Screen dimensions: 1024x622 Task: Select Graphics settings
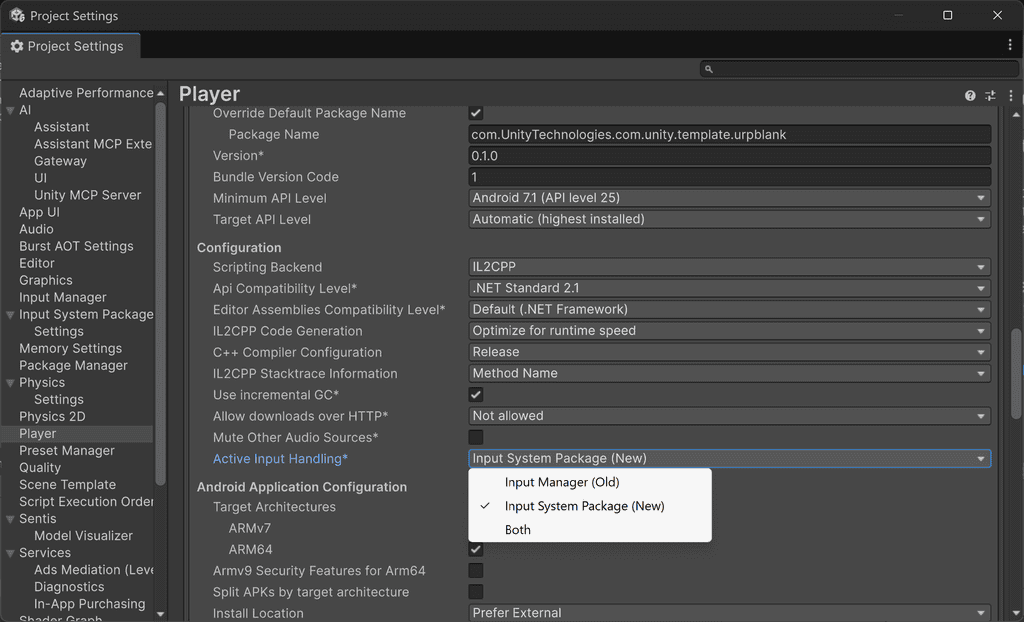tap(46, 280)
